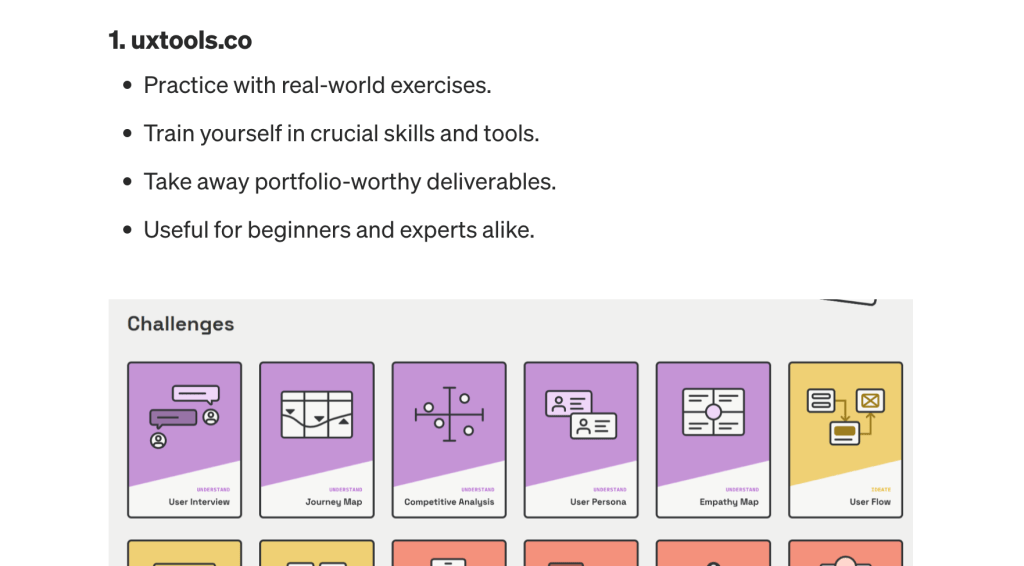Click the "User Persona" card label
The width and height of the screenshot is (1024, 566).
[598, 502]
